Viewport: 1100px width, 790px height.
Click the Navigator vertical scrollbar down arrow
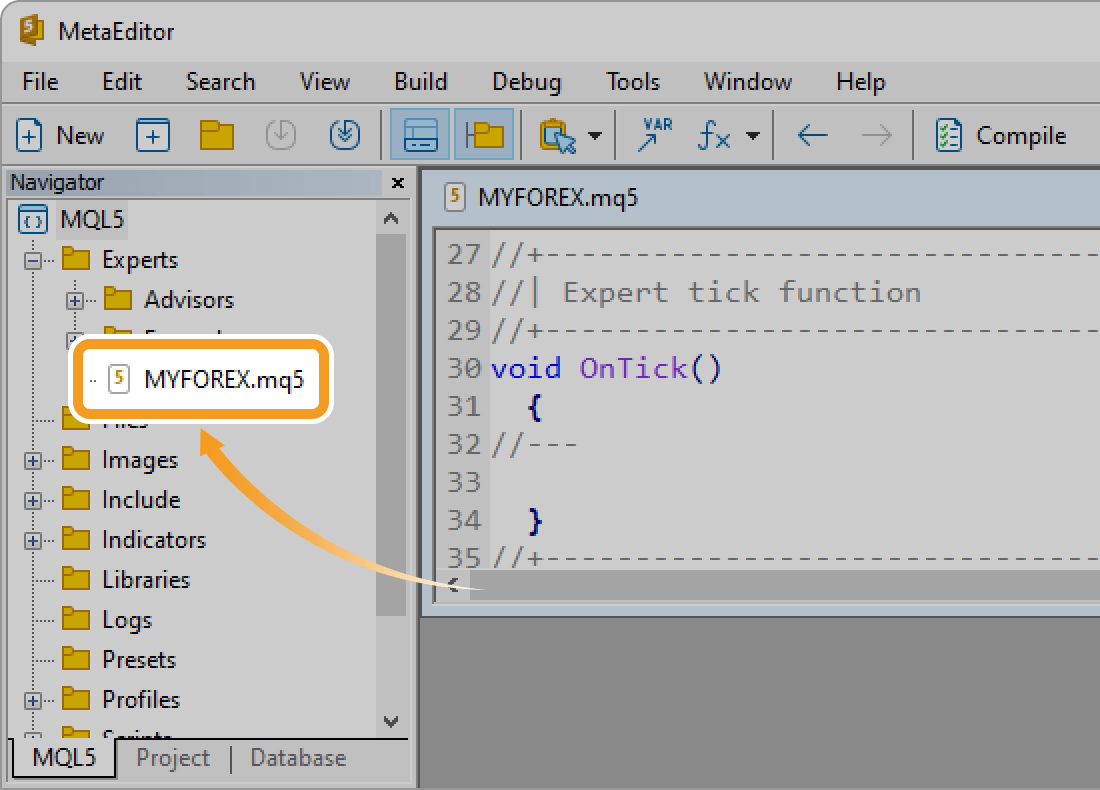391,721
